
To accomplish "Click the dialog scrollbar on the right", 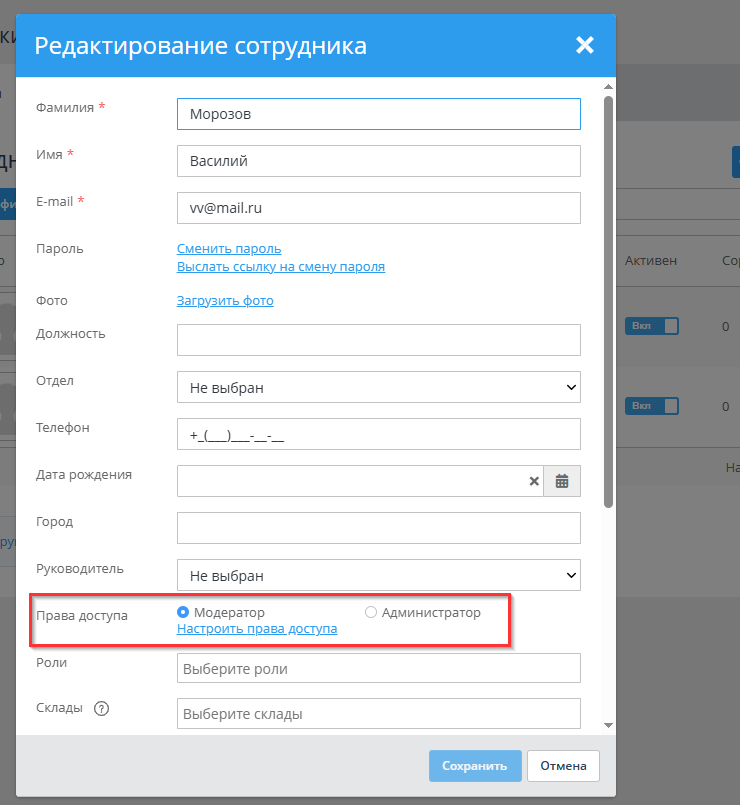I will point(608,300).
